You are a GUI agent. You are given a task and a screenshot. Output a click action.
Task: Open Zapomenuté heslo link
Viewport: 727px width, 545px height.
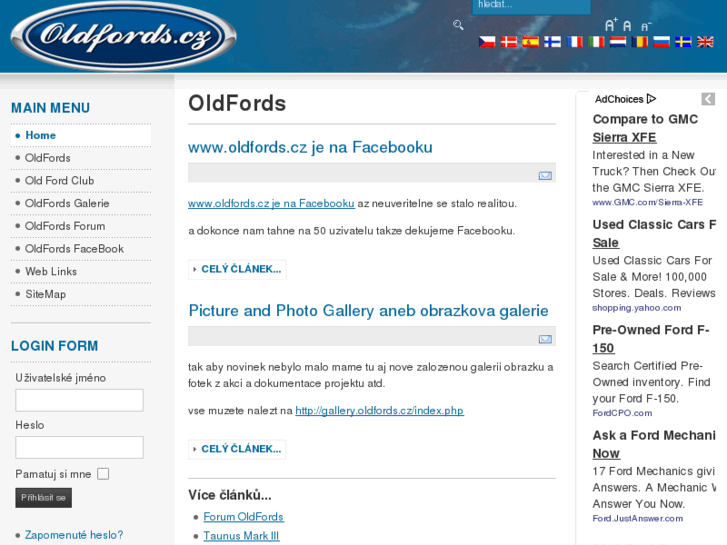click(x=74, y=535)
